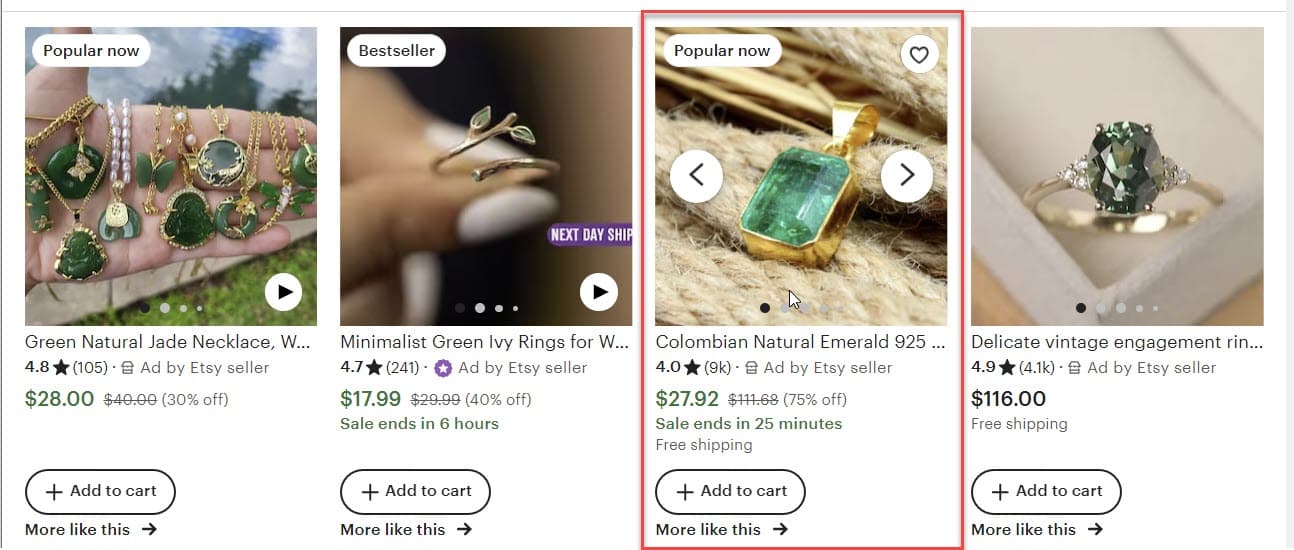Select second carousel dot on Ivy Rings image
The height and width of the screenshot is (550, 1294).
tap(480, 308)
